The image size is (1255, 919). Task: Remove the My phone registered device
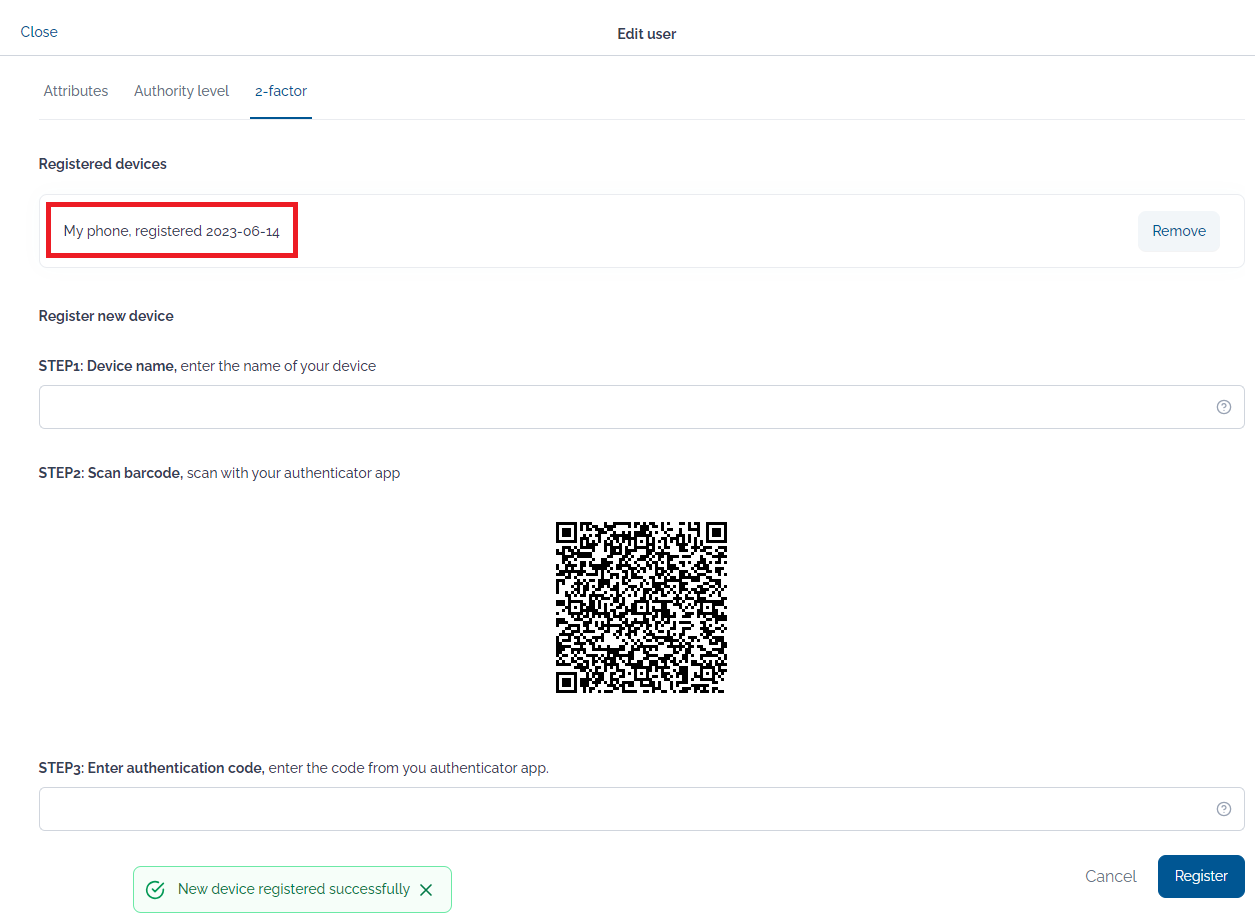[1179, 231]
